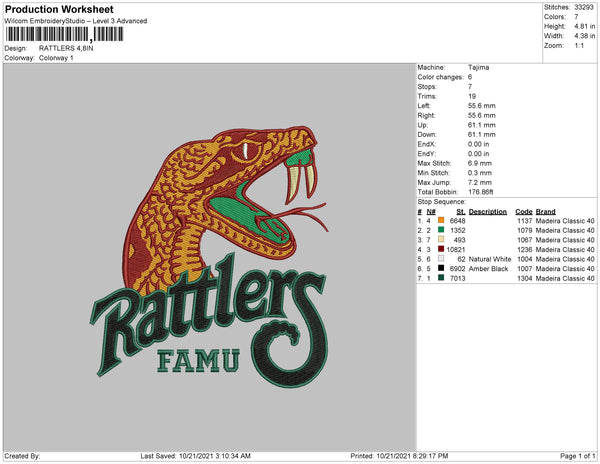This screenshot has height=464, width=600.
Task: Click the dark red swatch, code 1236
Action: pos(441,249)
